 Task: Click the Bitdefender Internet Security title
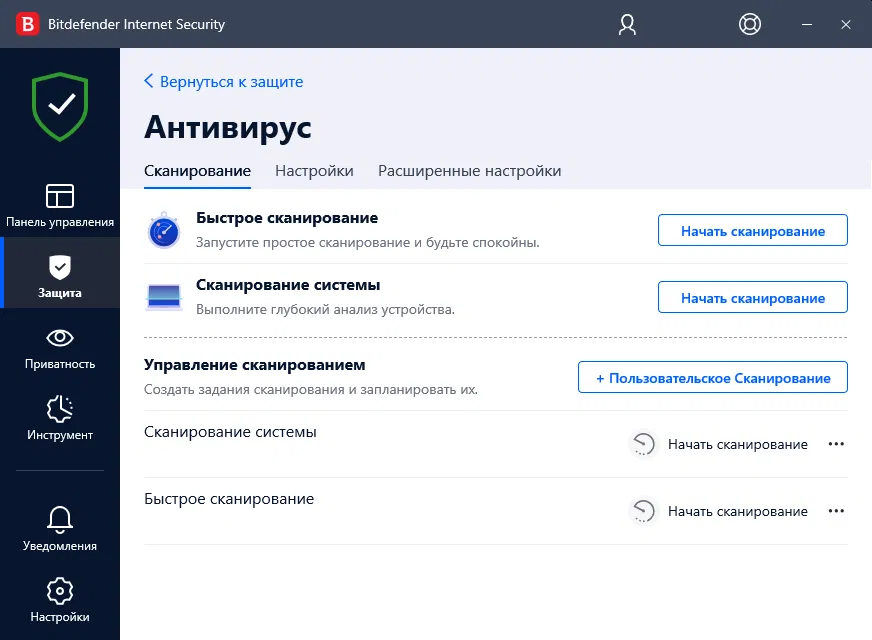136,24
